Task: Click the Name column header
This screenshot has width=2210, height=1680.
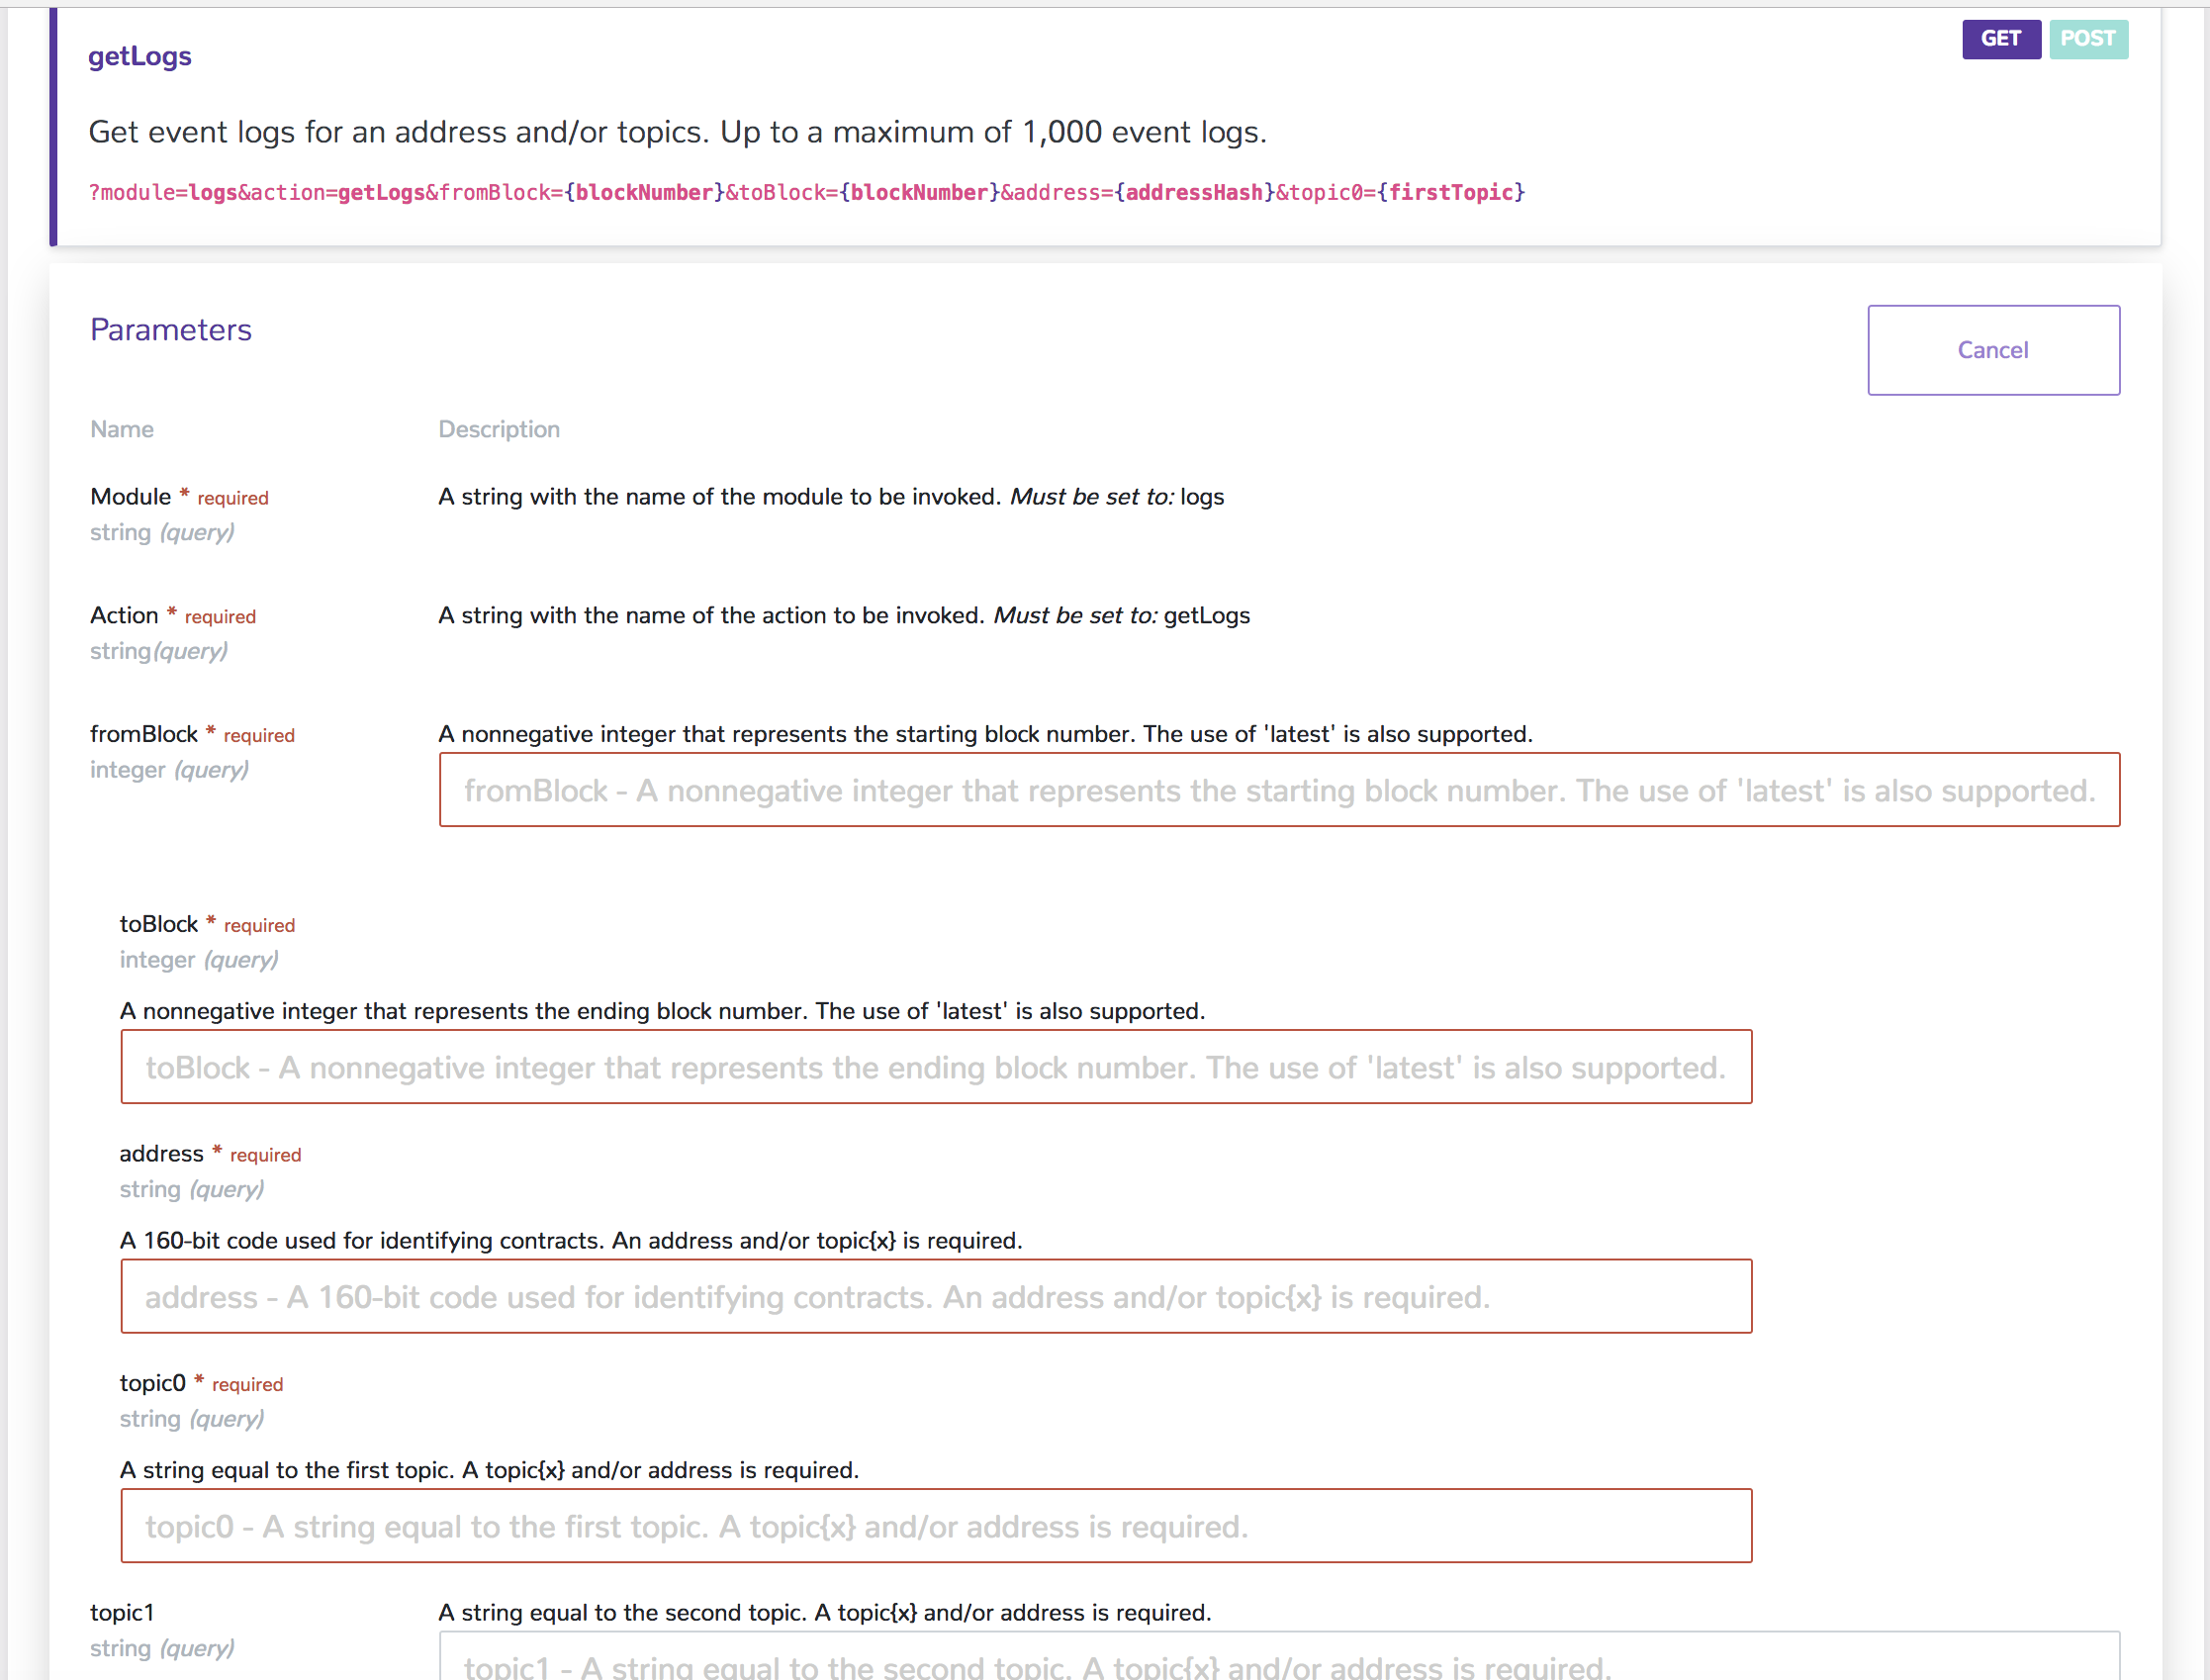Action: [122, 429]
